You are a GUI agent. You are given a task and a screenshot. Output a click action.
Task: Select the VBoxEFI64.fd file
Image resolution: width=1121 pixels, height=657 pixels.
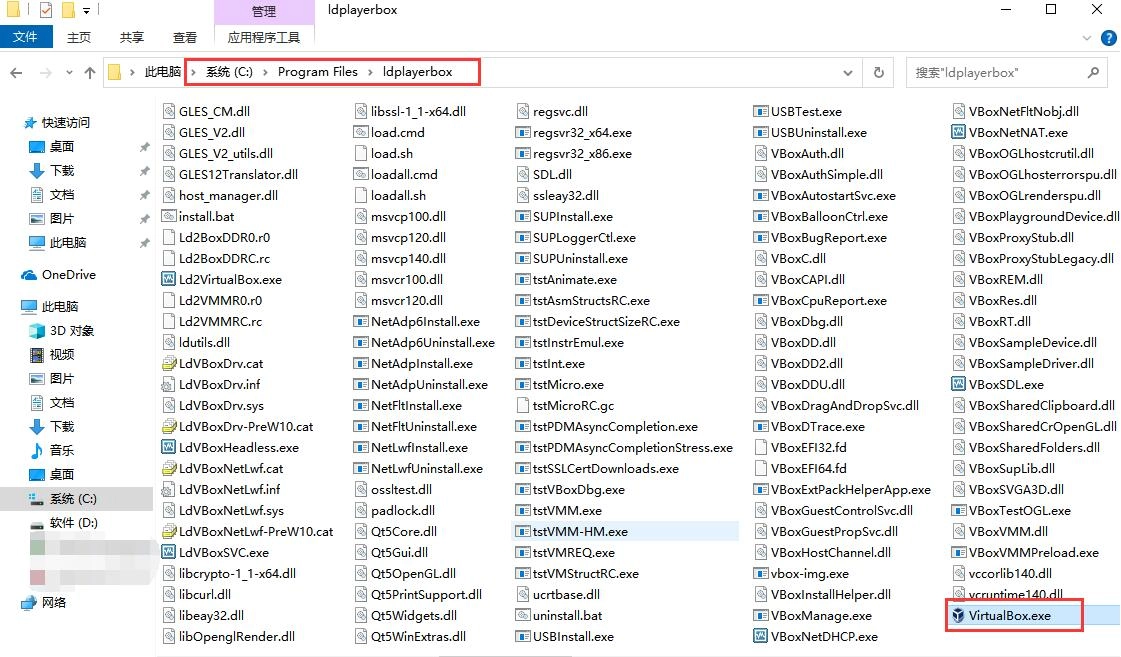tap(800, 469)
